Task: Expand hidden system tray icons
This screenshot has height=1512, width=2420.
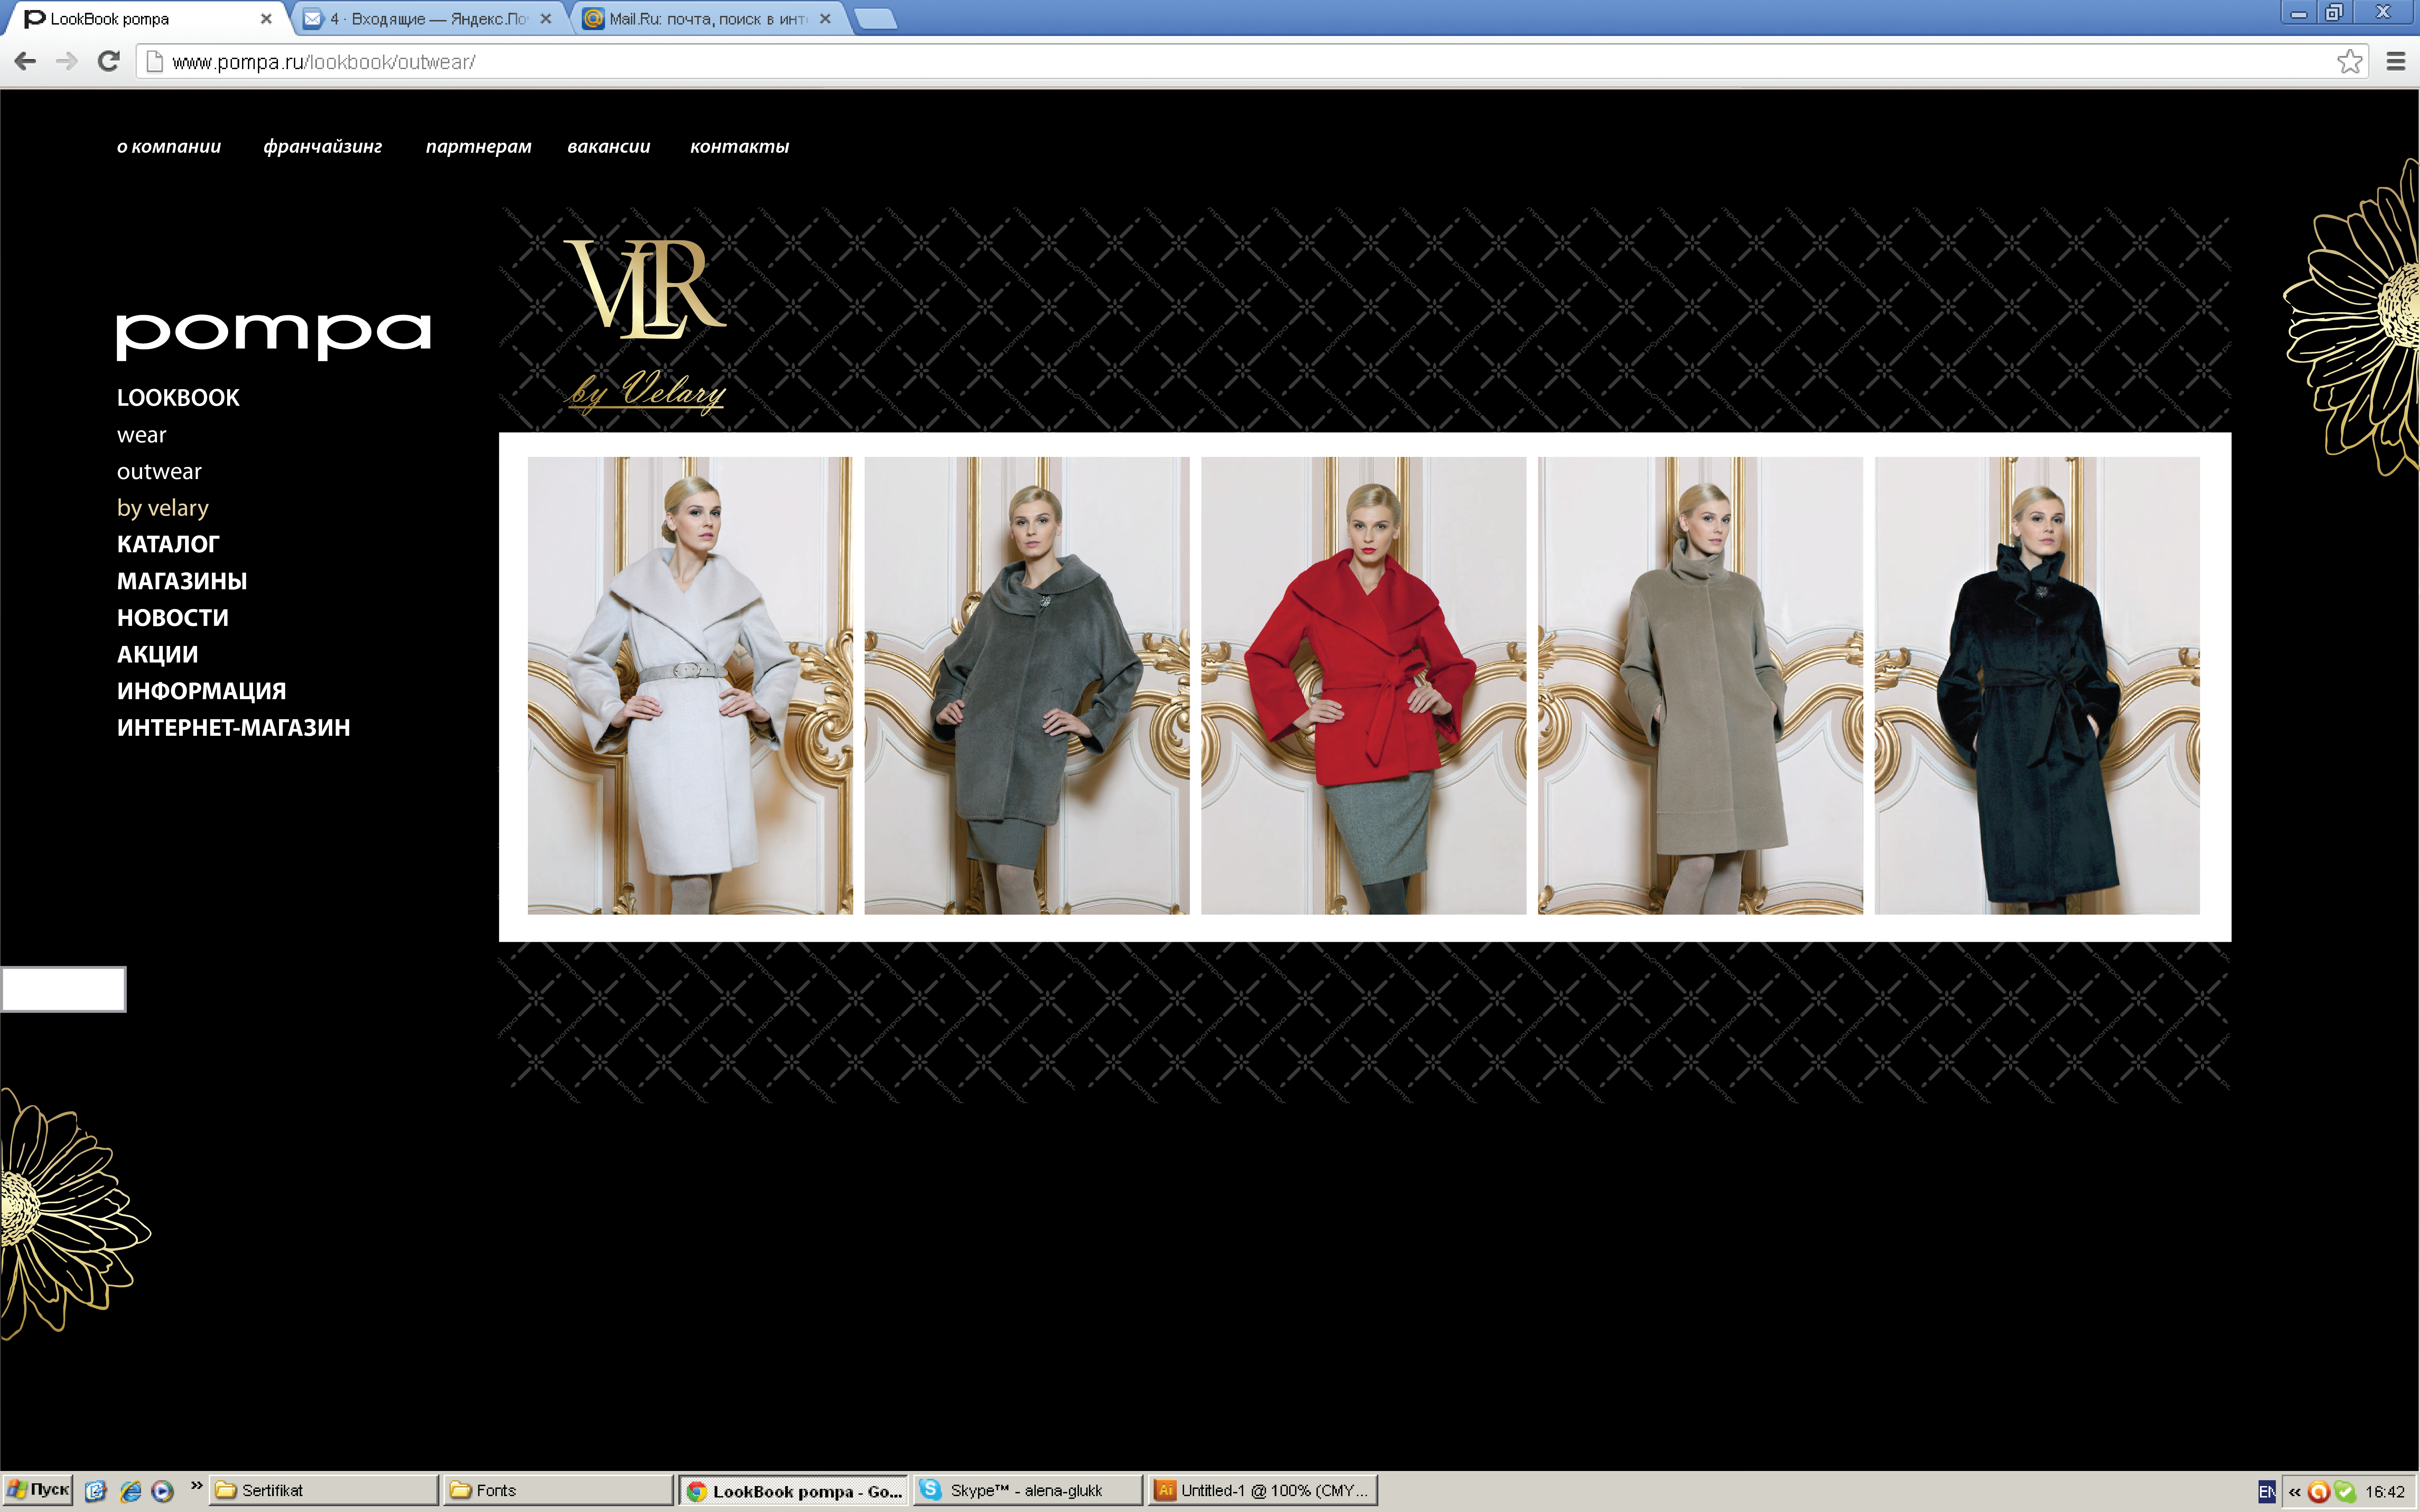Action: [2294, 1492]
